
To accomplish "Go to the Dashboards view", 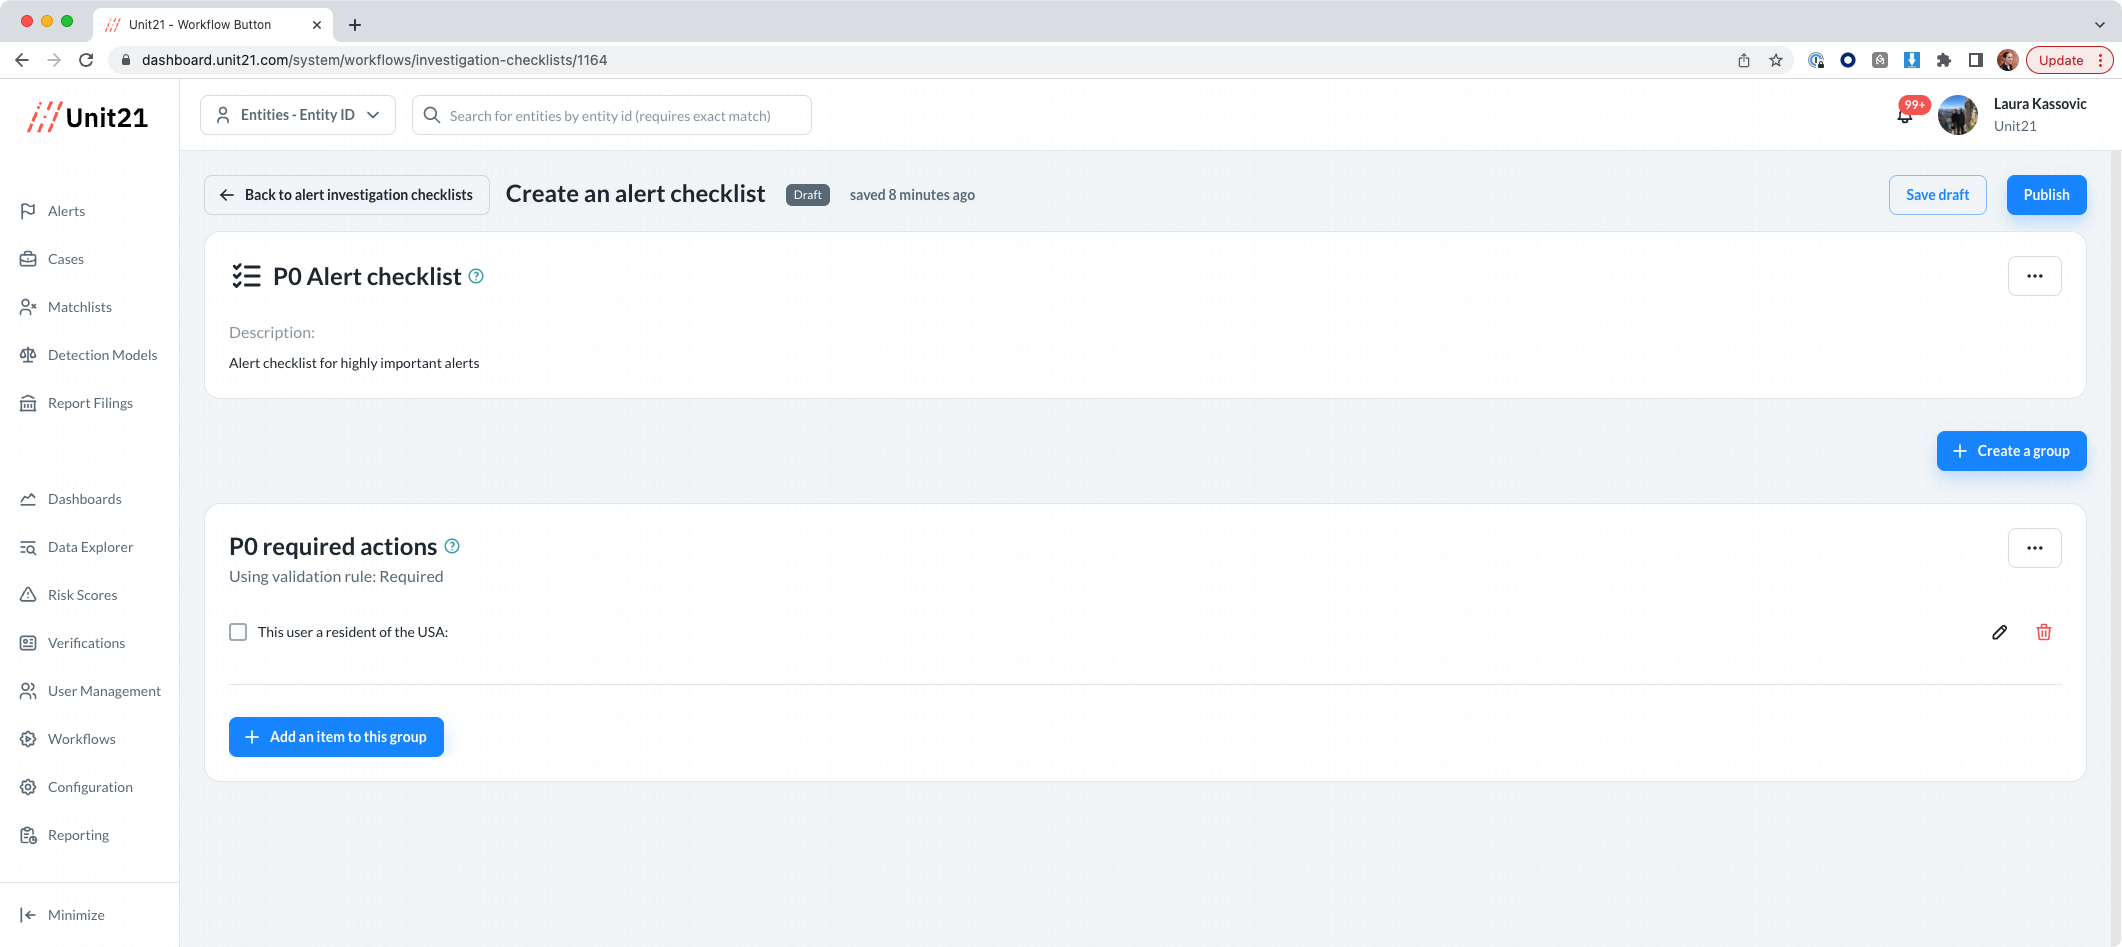I will tap(84, 498).
